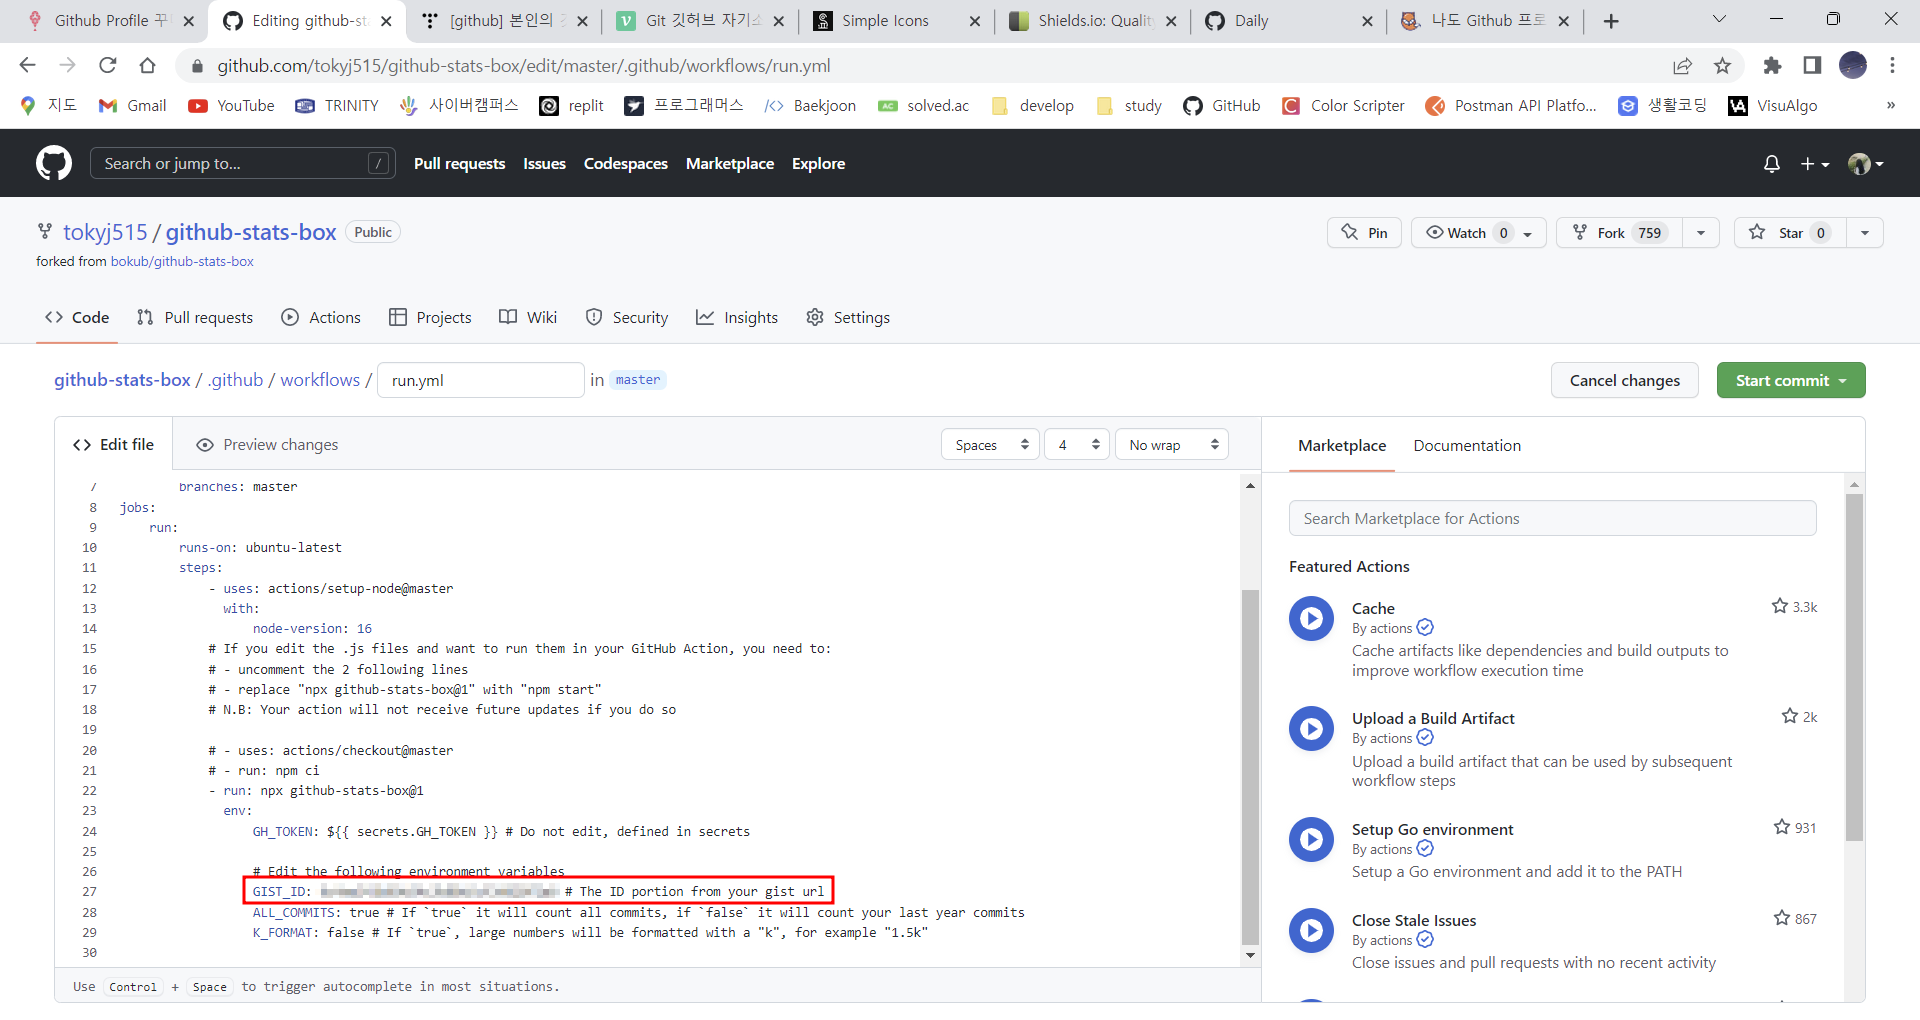Show more bookmarks with the chevron

[1890, 105]
